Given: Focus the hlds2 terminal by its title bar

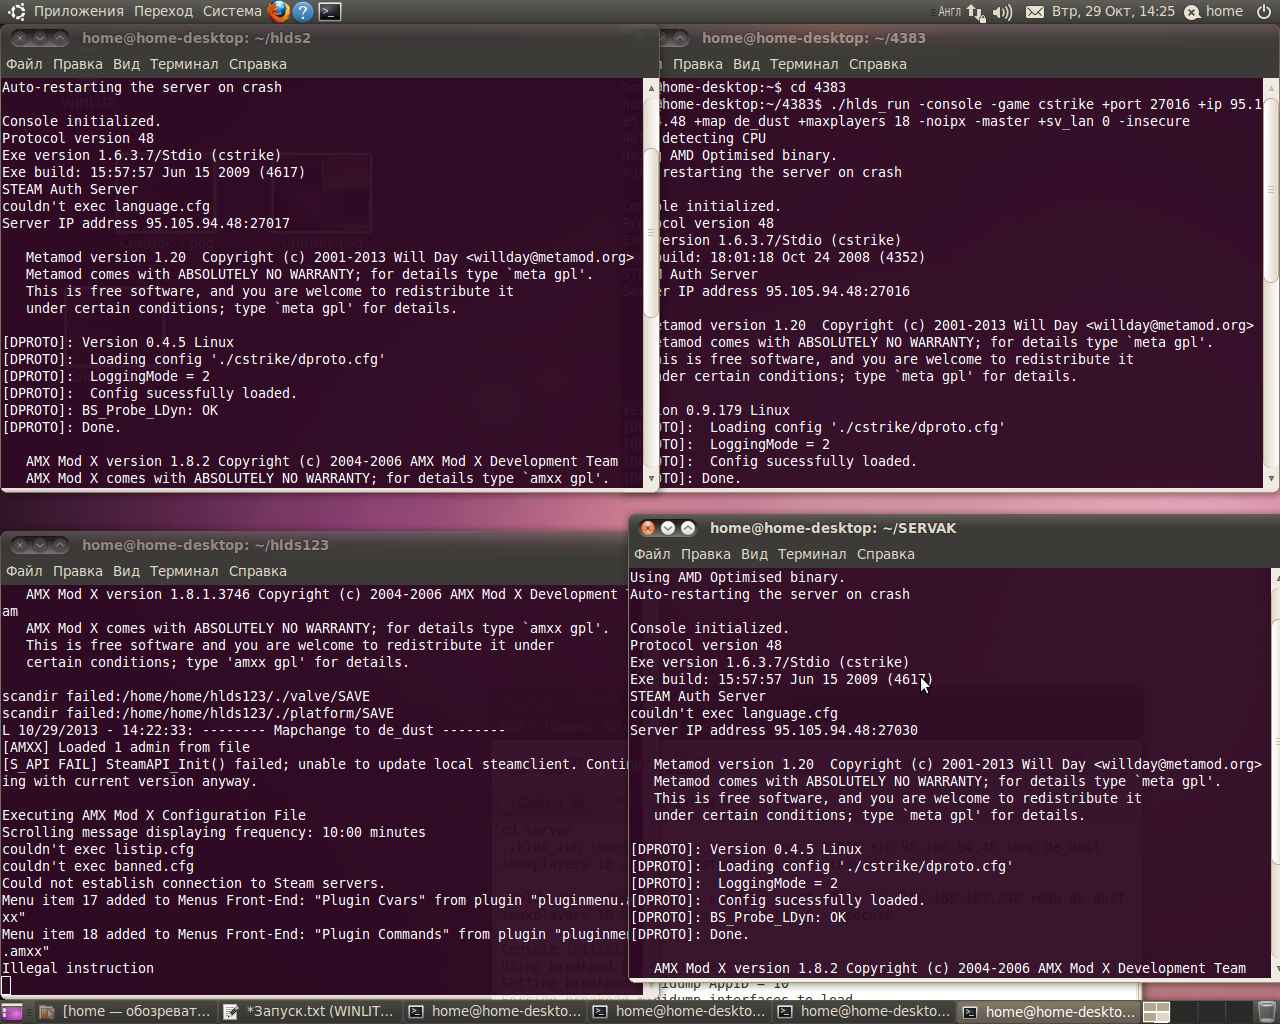Looking at the screenshot, I should [330, 38].
